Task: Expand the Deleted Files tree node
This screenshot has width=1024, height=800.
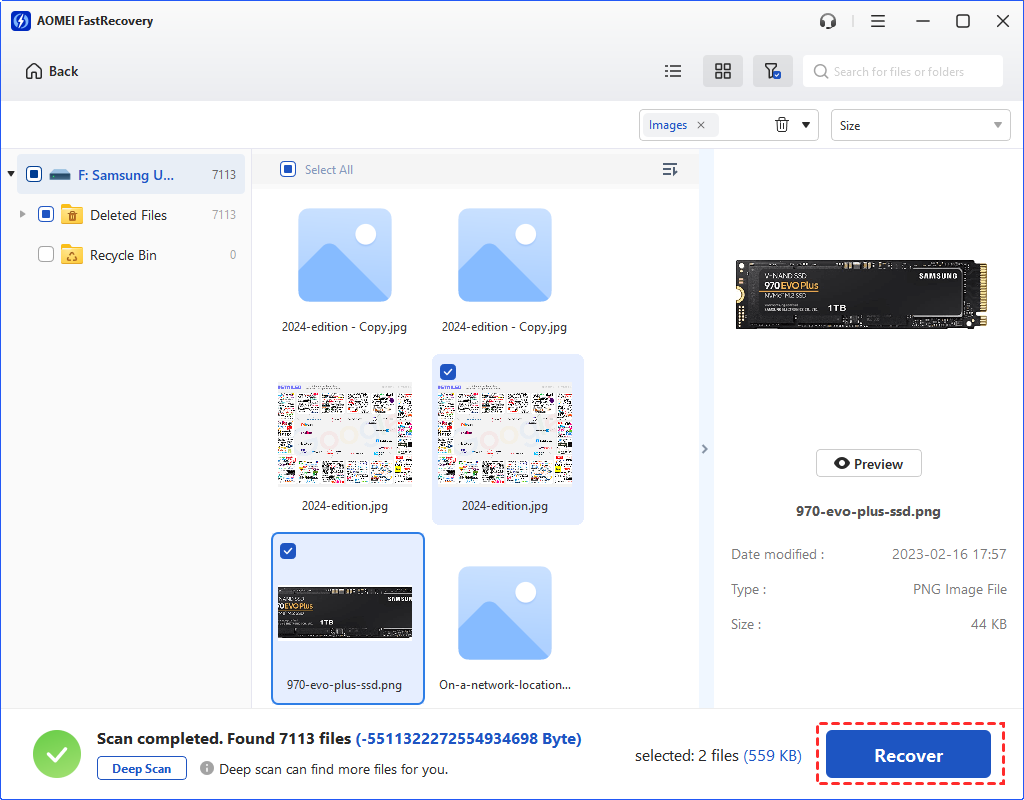Action: tap(23, 214)
